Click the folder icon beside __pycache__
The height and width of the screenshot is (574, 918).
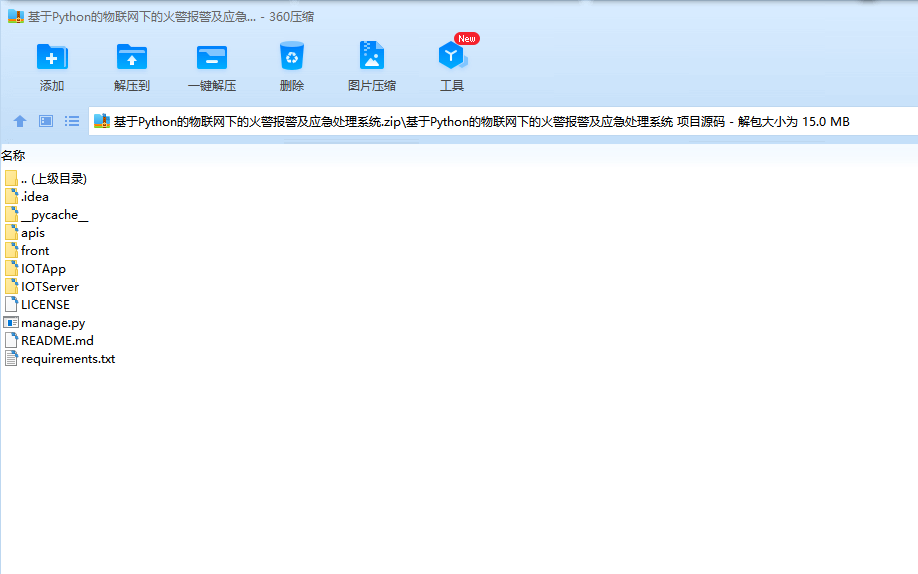pos(11,214)
